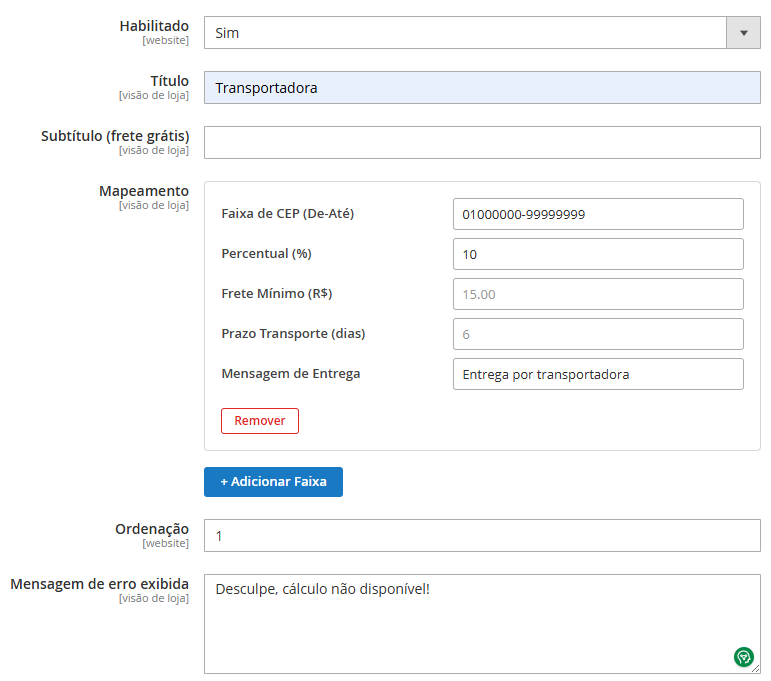Image resolution: width=771 pixels, height=681 pixels.
Task: Click the Ordenação field label
Action: click(x=152, y=529)
